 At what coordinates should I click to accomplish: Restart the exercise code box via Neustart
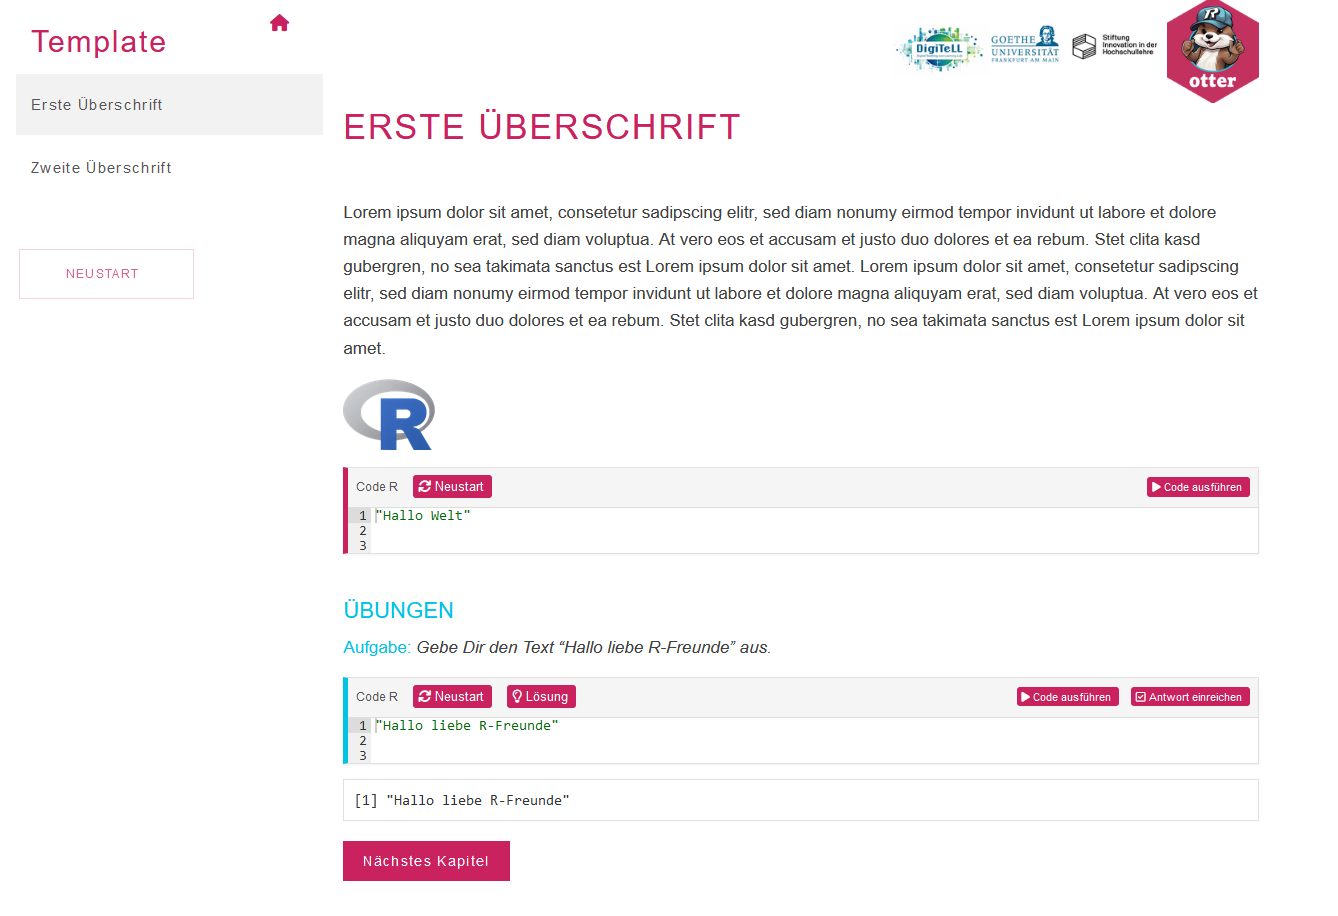coord(452,697)
